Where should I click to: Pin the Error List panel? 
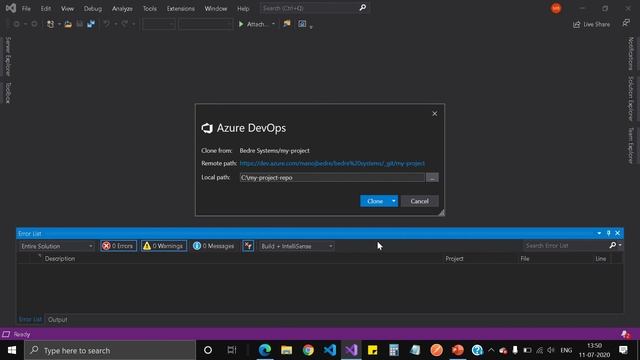pyautogui.click(x=608, y=233)
